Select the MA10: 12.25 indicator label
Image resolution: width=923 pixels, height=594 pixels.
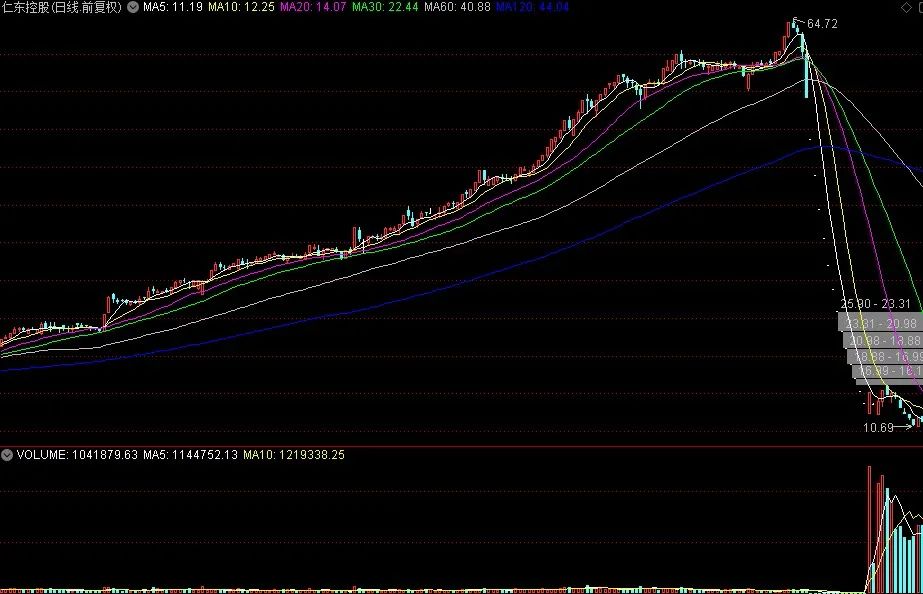241,7
